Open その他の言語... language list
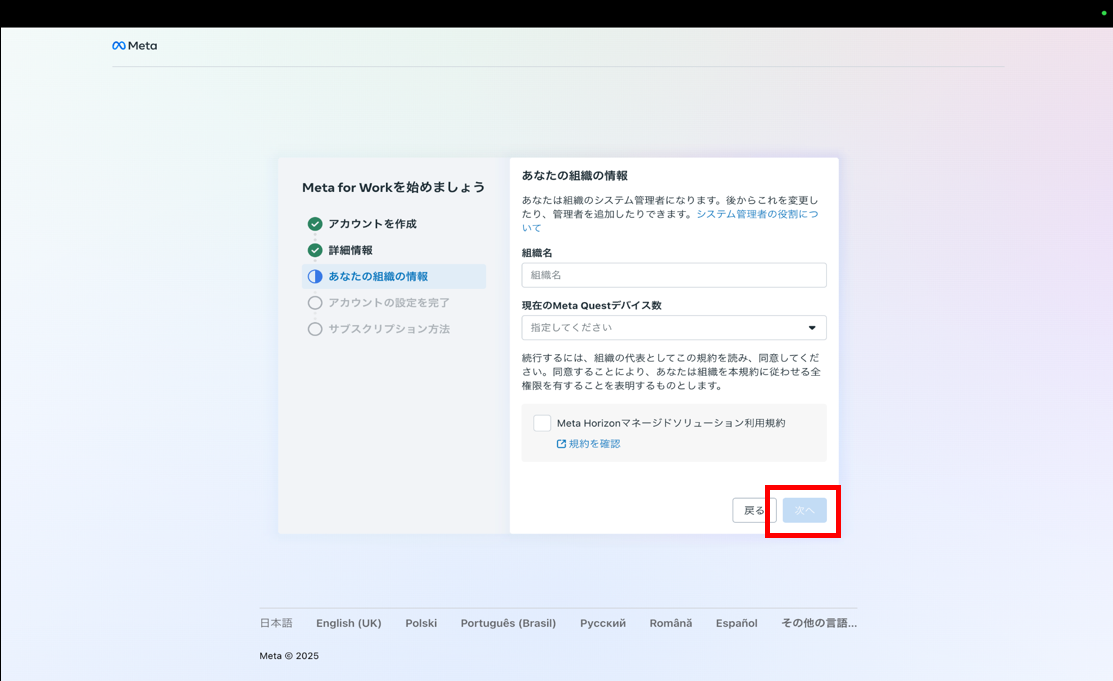This screenshot has width=1113, height=681. 819,623
